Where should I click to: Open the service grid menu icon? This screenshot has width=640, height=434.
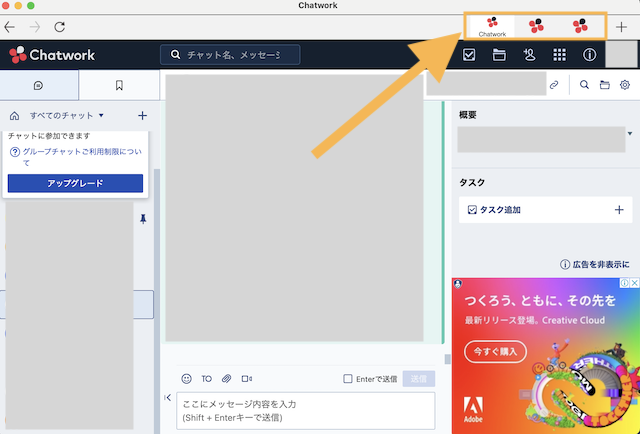pos(559,55)
